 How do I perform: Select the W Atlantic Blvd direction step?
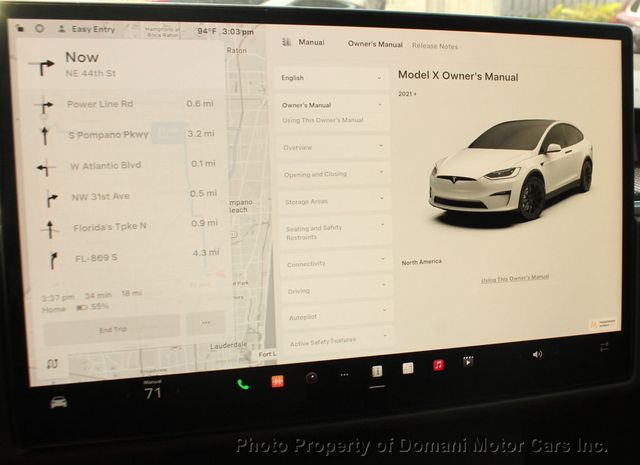(127, 165)
